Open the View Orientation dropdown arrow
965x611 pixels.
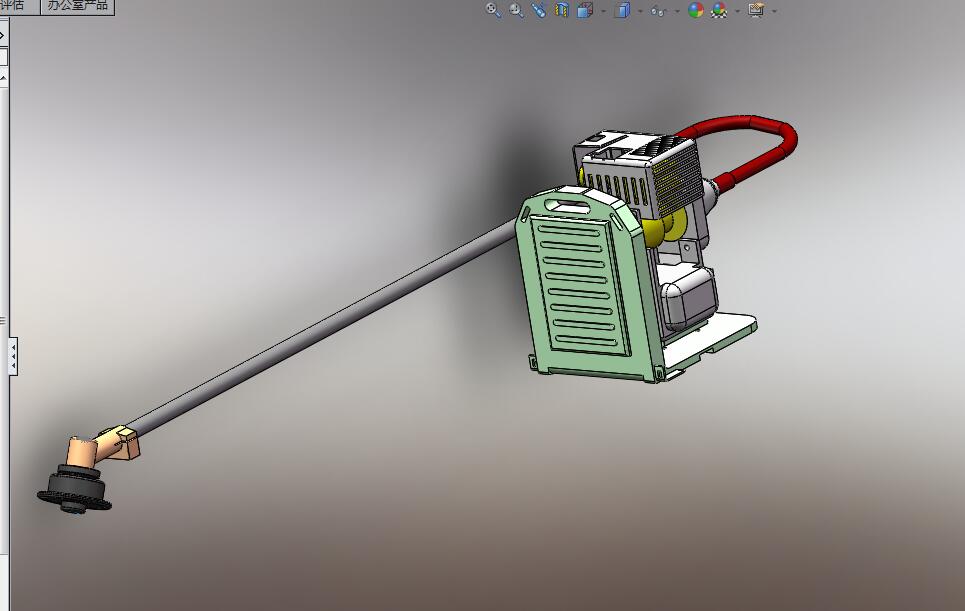603,11
